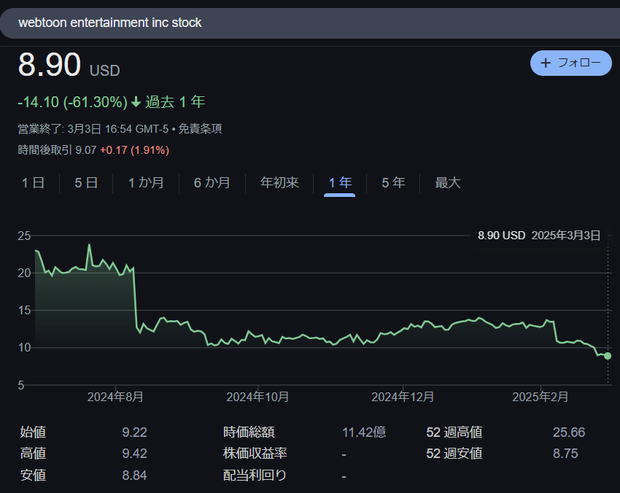Click the green endpoint dot on chart
Viewport: 620px width, 493px height.
pyautogui.click(x=608, y=355)
